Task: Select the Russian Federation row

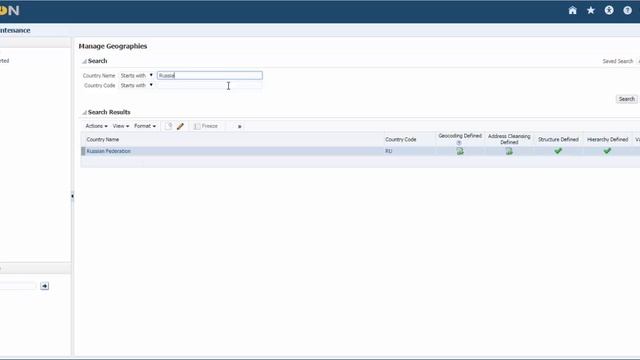Action: [x=360, y=151]
